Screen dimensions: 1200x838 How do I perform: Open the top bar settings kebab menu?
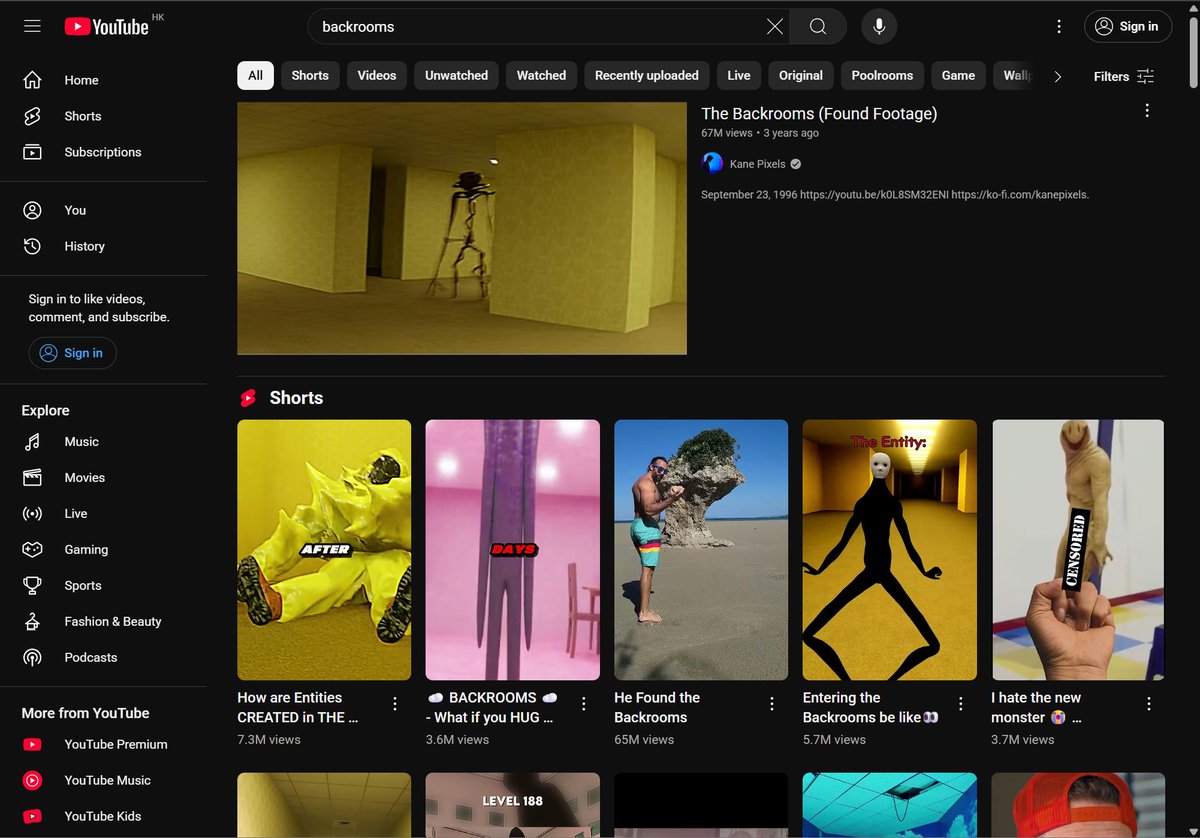tap(1059, 27)
